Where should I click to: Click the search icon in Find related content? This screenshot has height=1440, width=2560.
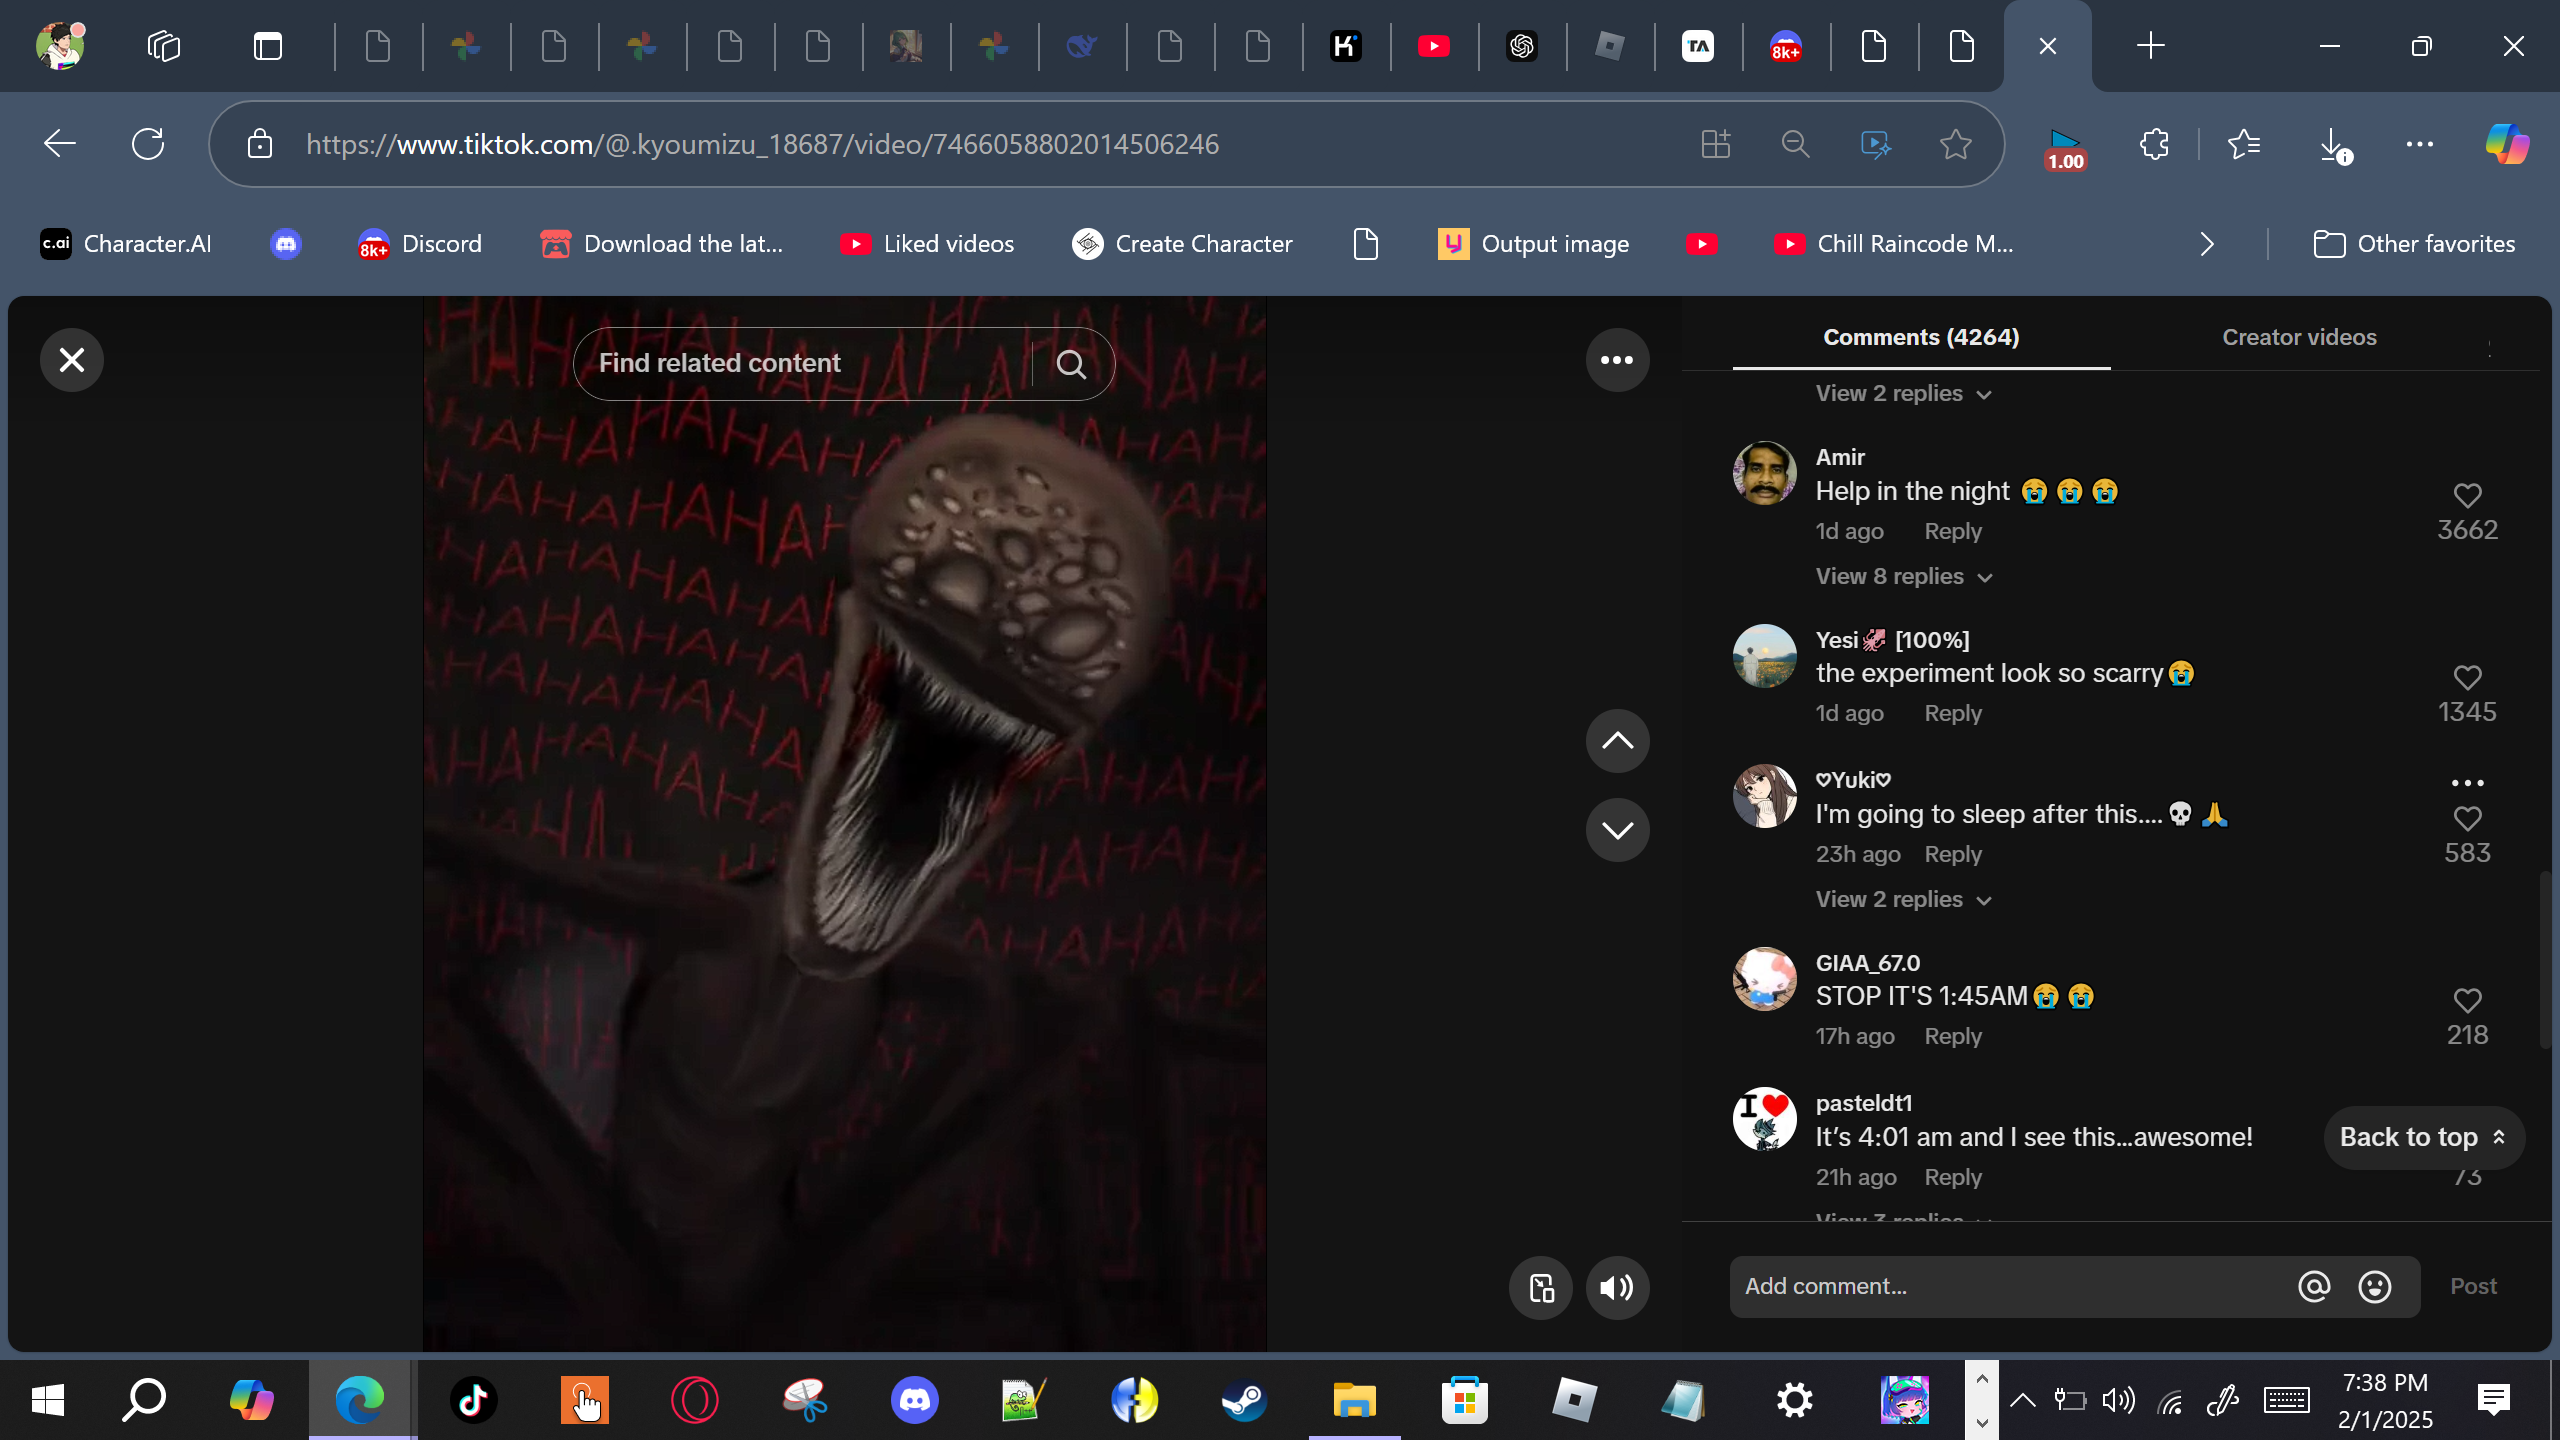(1071, 364)
